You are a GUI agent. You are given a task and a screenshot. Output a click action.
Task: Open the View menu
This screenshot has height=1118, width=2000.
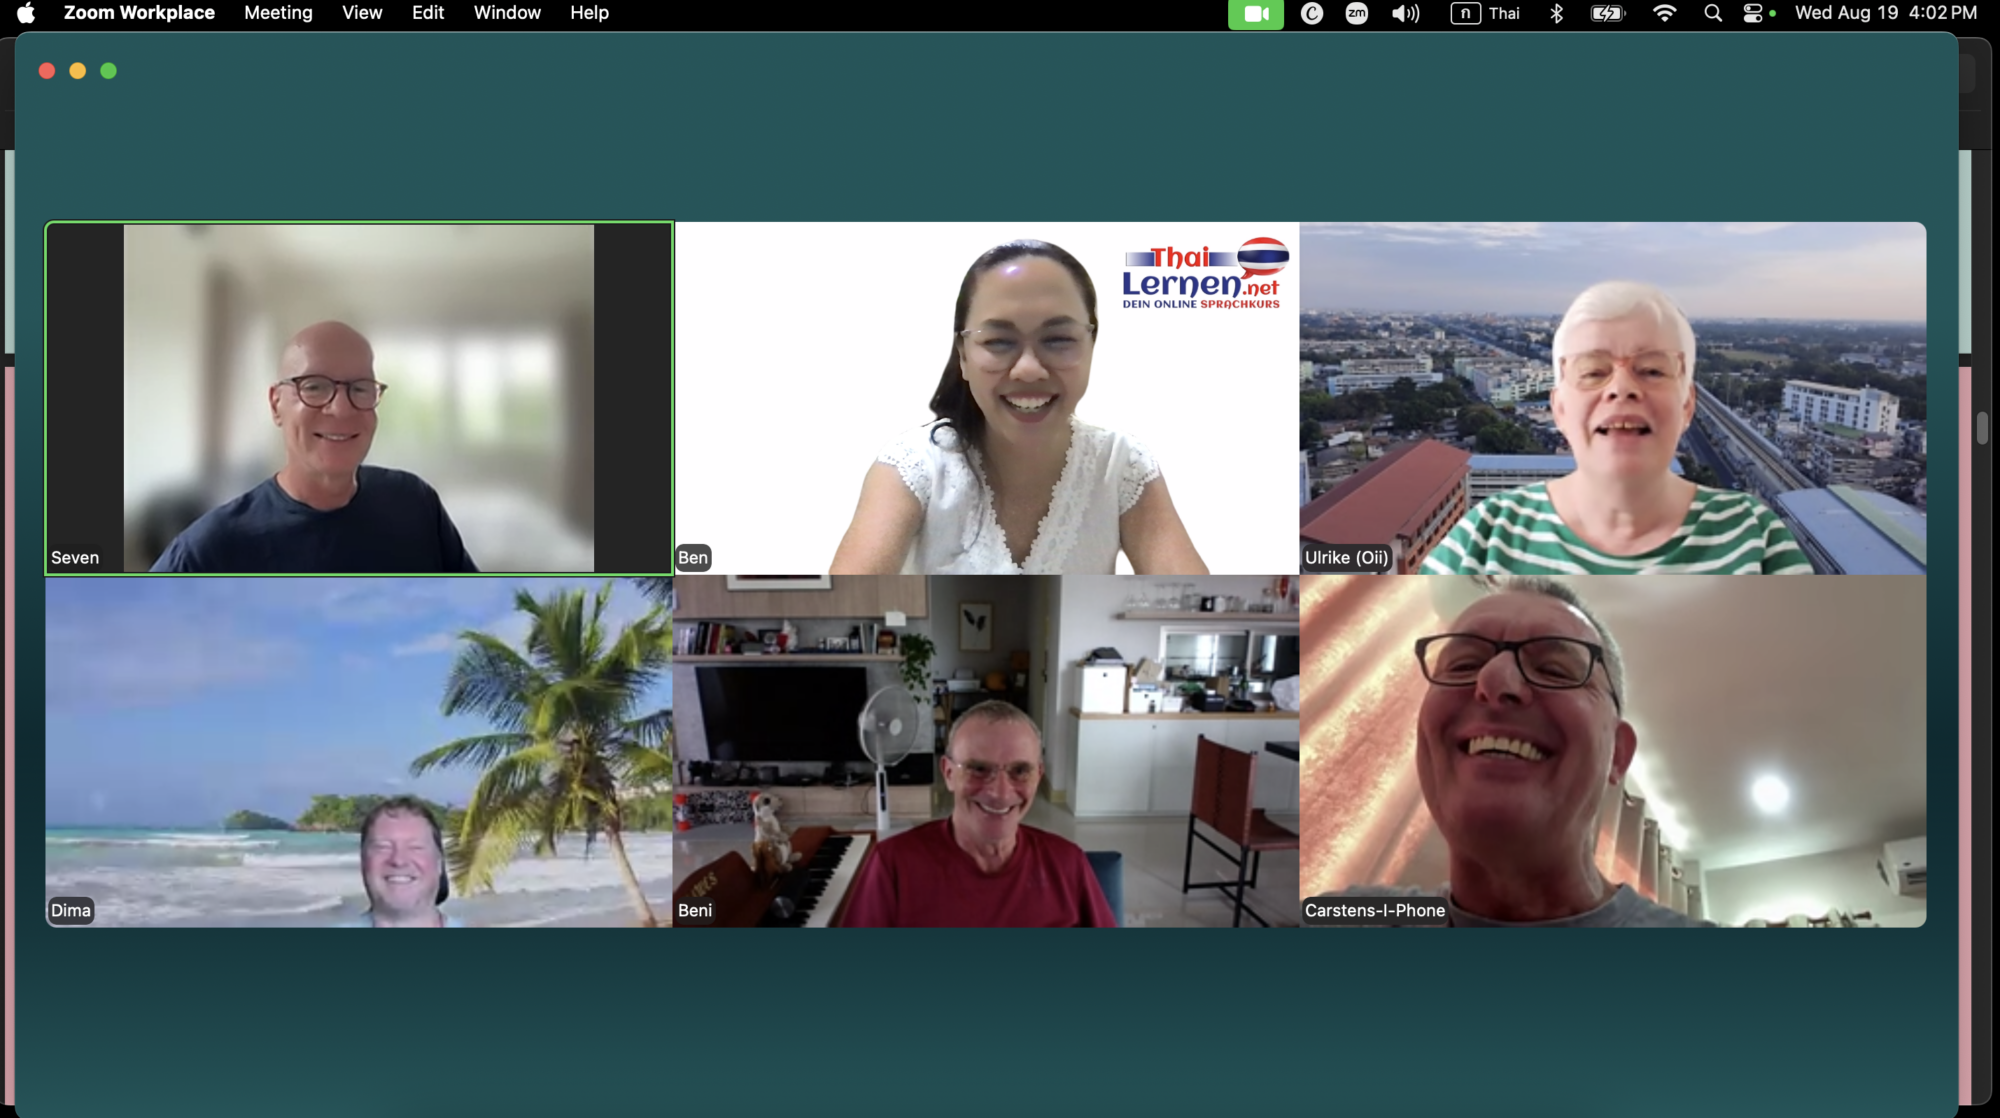pyautogui.click(x=362, y=13)
